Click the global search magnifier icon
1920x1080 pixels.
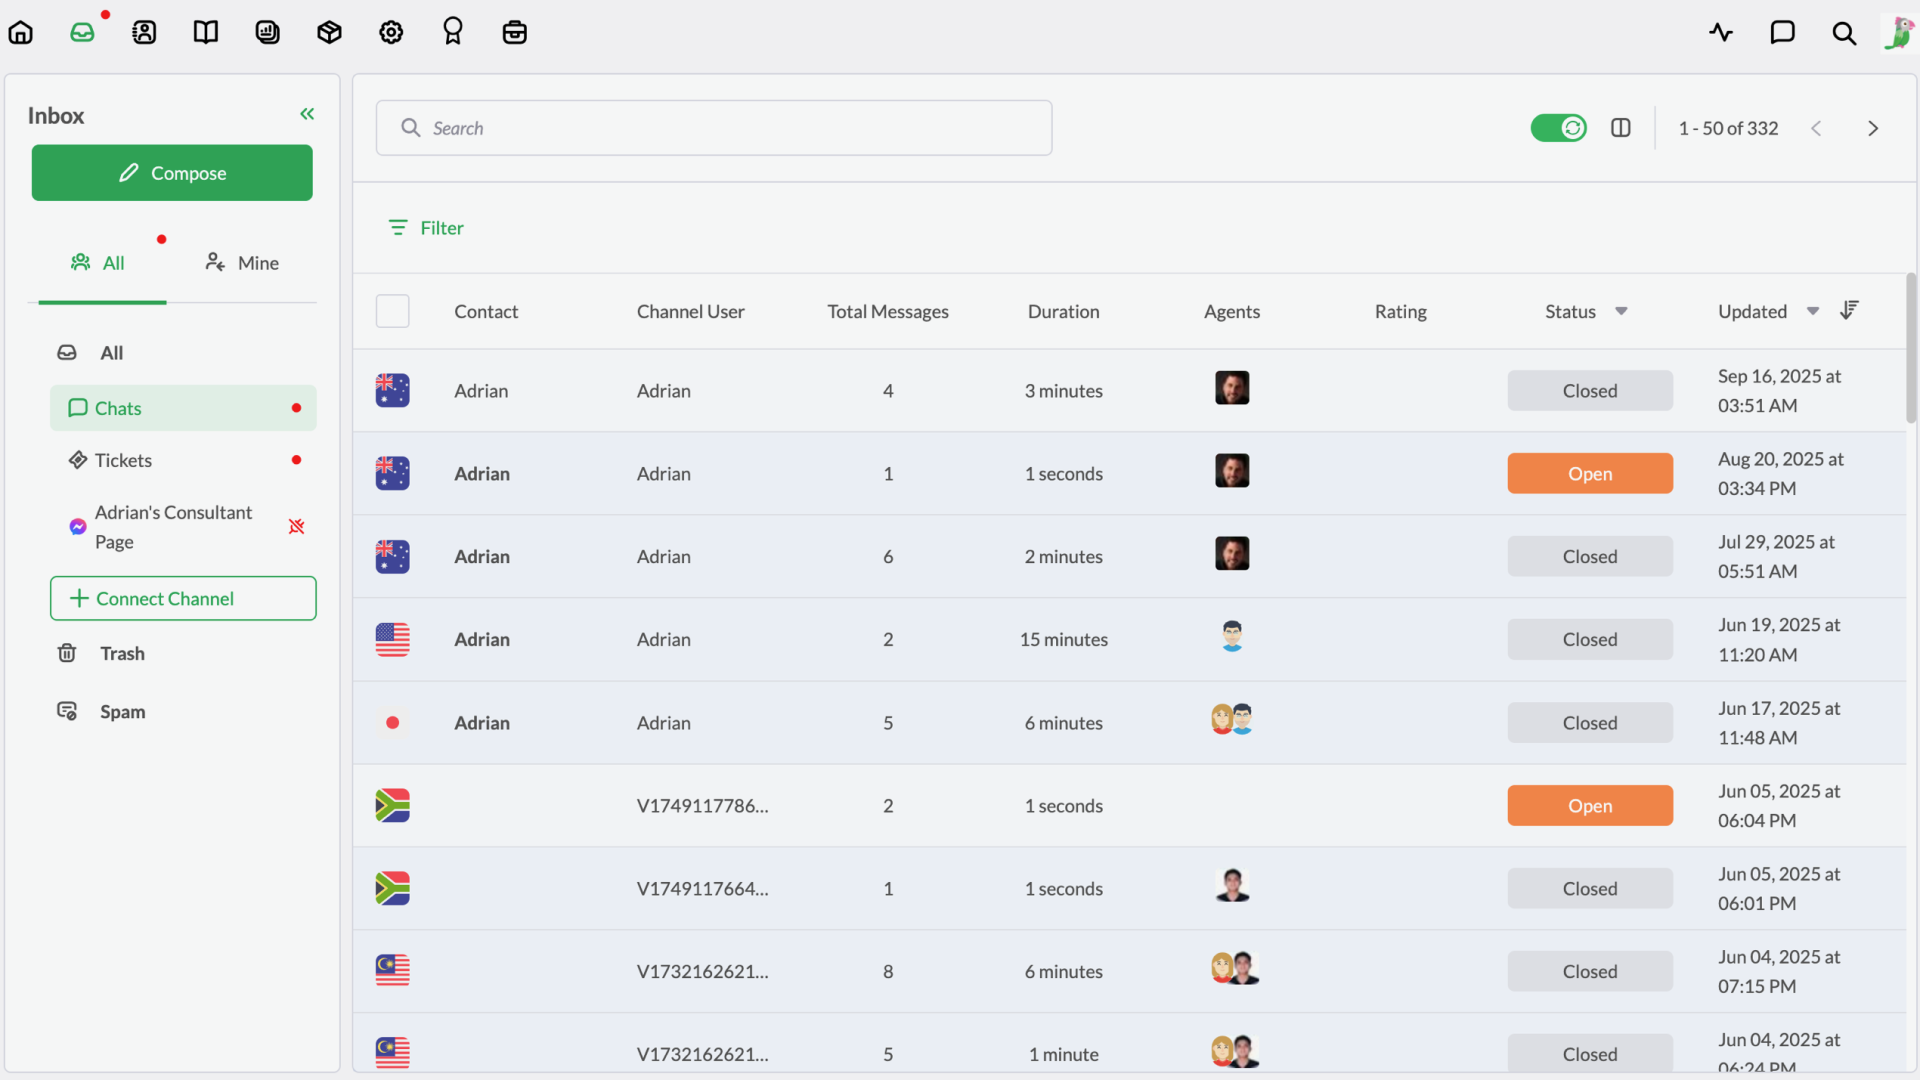point(1844,33)
